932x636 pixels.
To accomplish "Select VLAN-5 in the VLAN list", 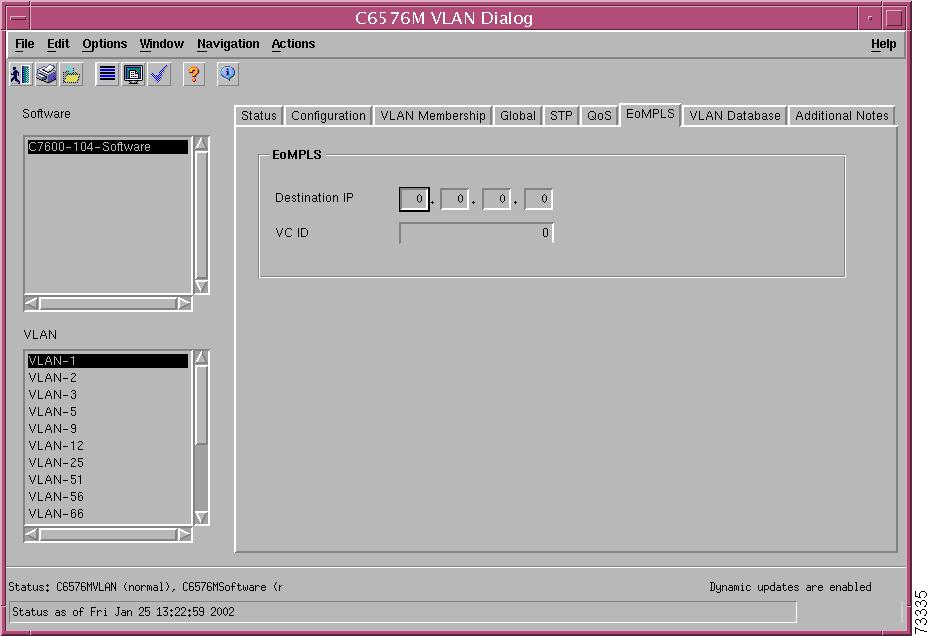I will [108, 412].
